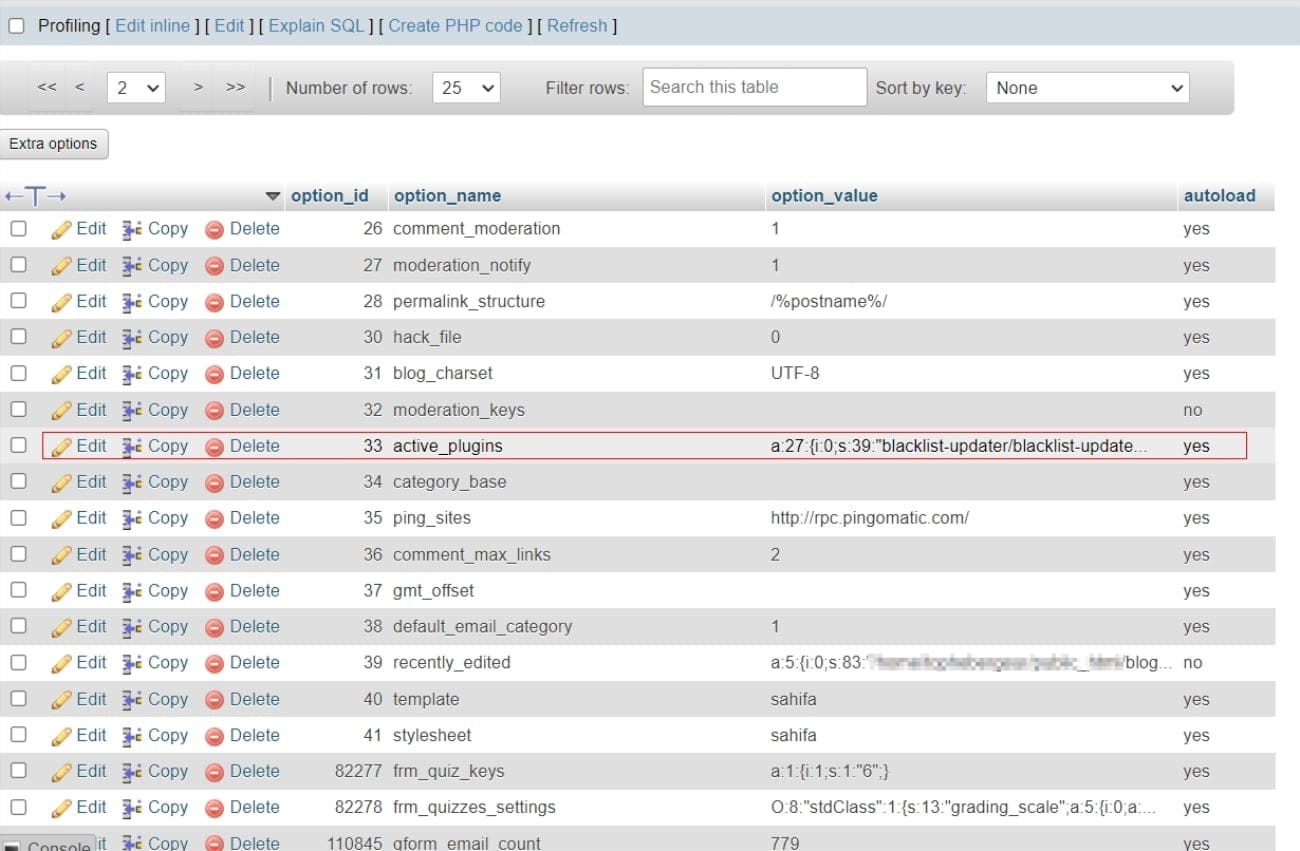The image size is (1300, 851).
Task: Click the Edit link next to Edit inline
Action: pyautogui.click(x=229, y=26)
